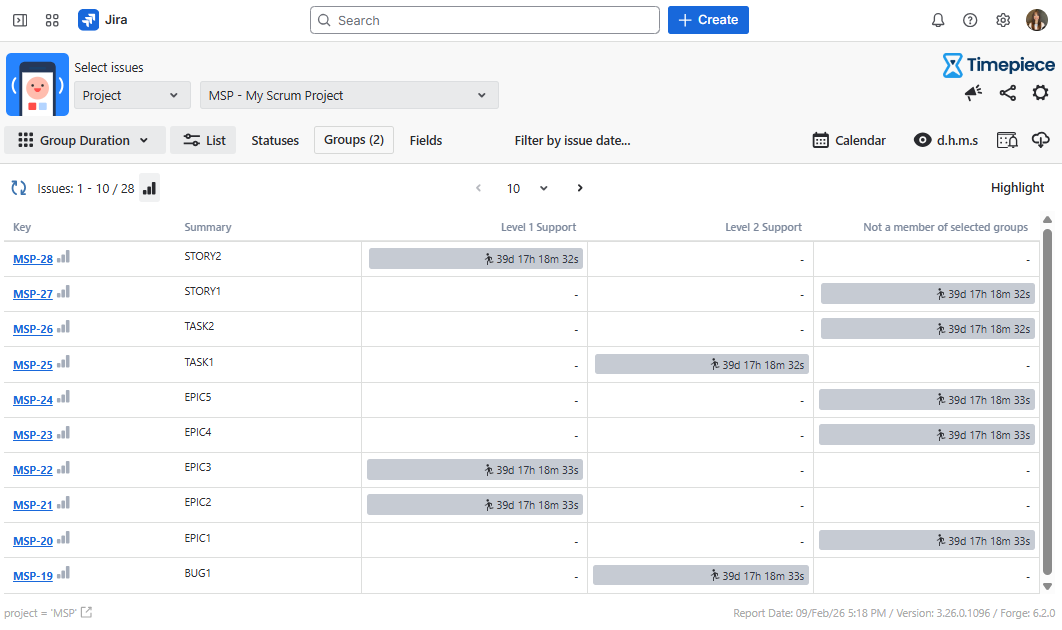Open the Group Duration report dropdown
This screenshot has height=630, width=1062.
(x=84, y=140)
